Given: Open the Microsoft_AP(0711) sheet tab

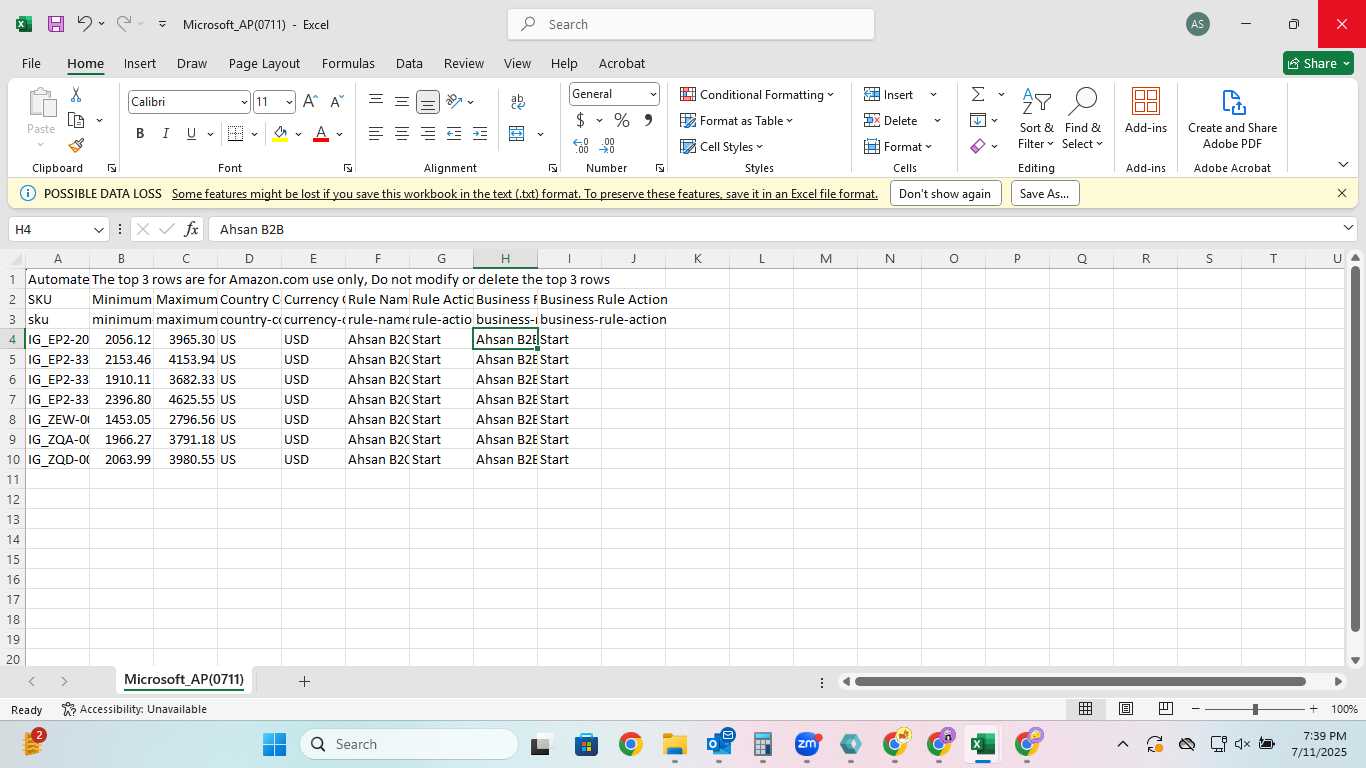Looking at the screenshot, I should click(x=184, y=680).
